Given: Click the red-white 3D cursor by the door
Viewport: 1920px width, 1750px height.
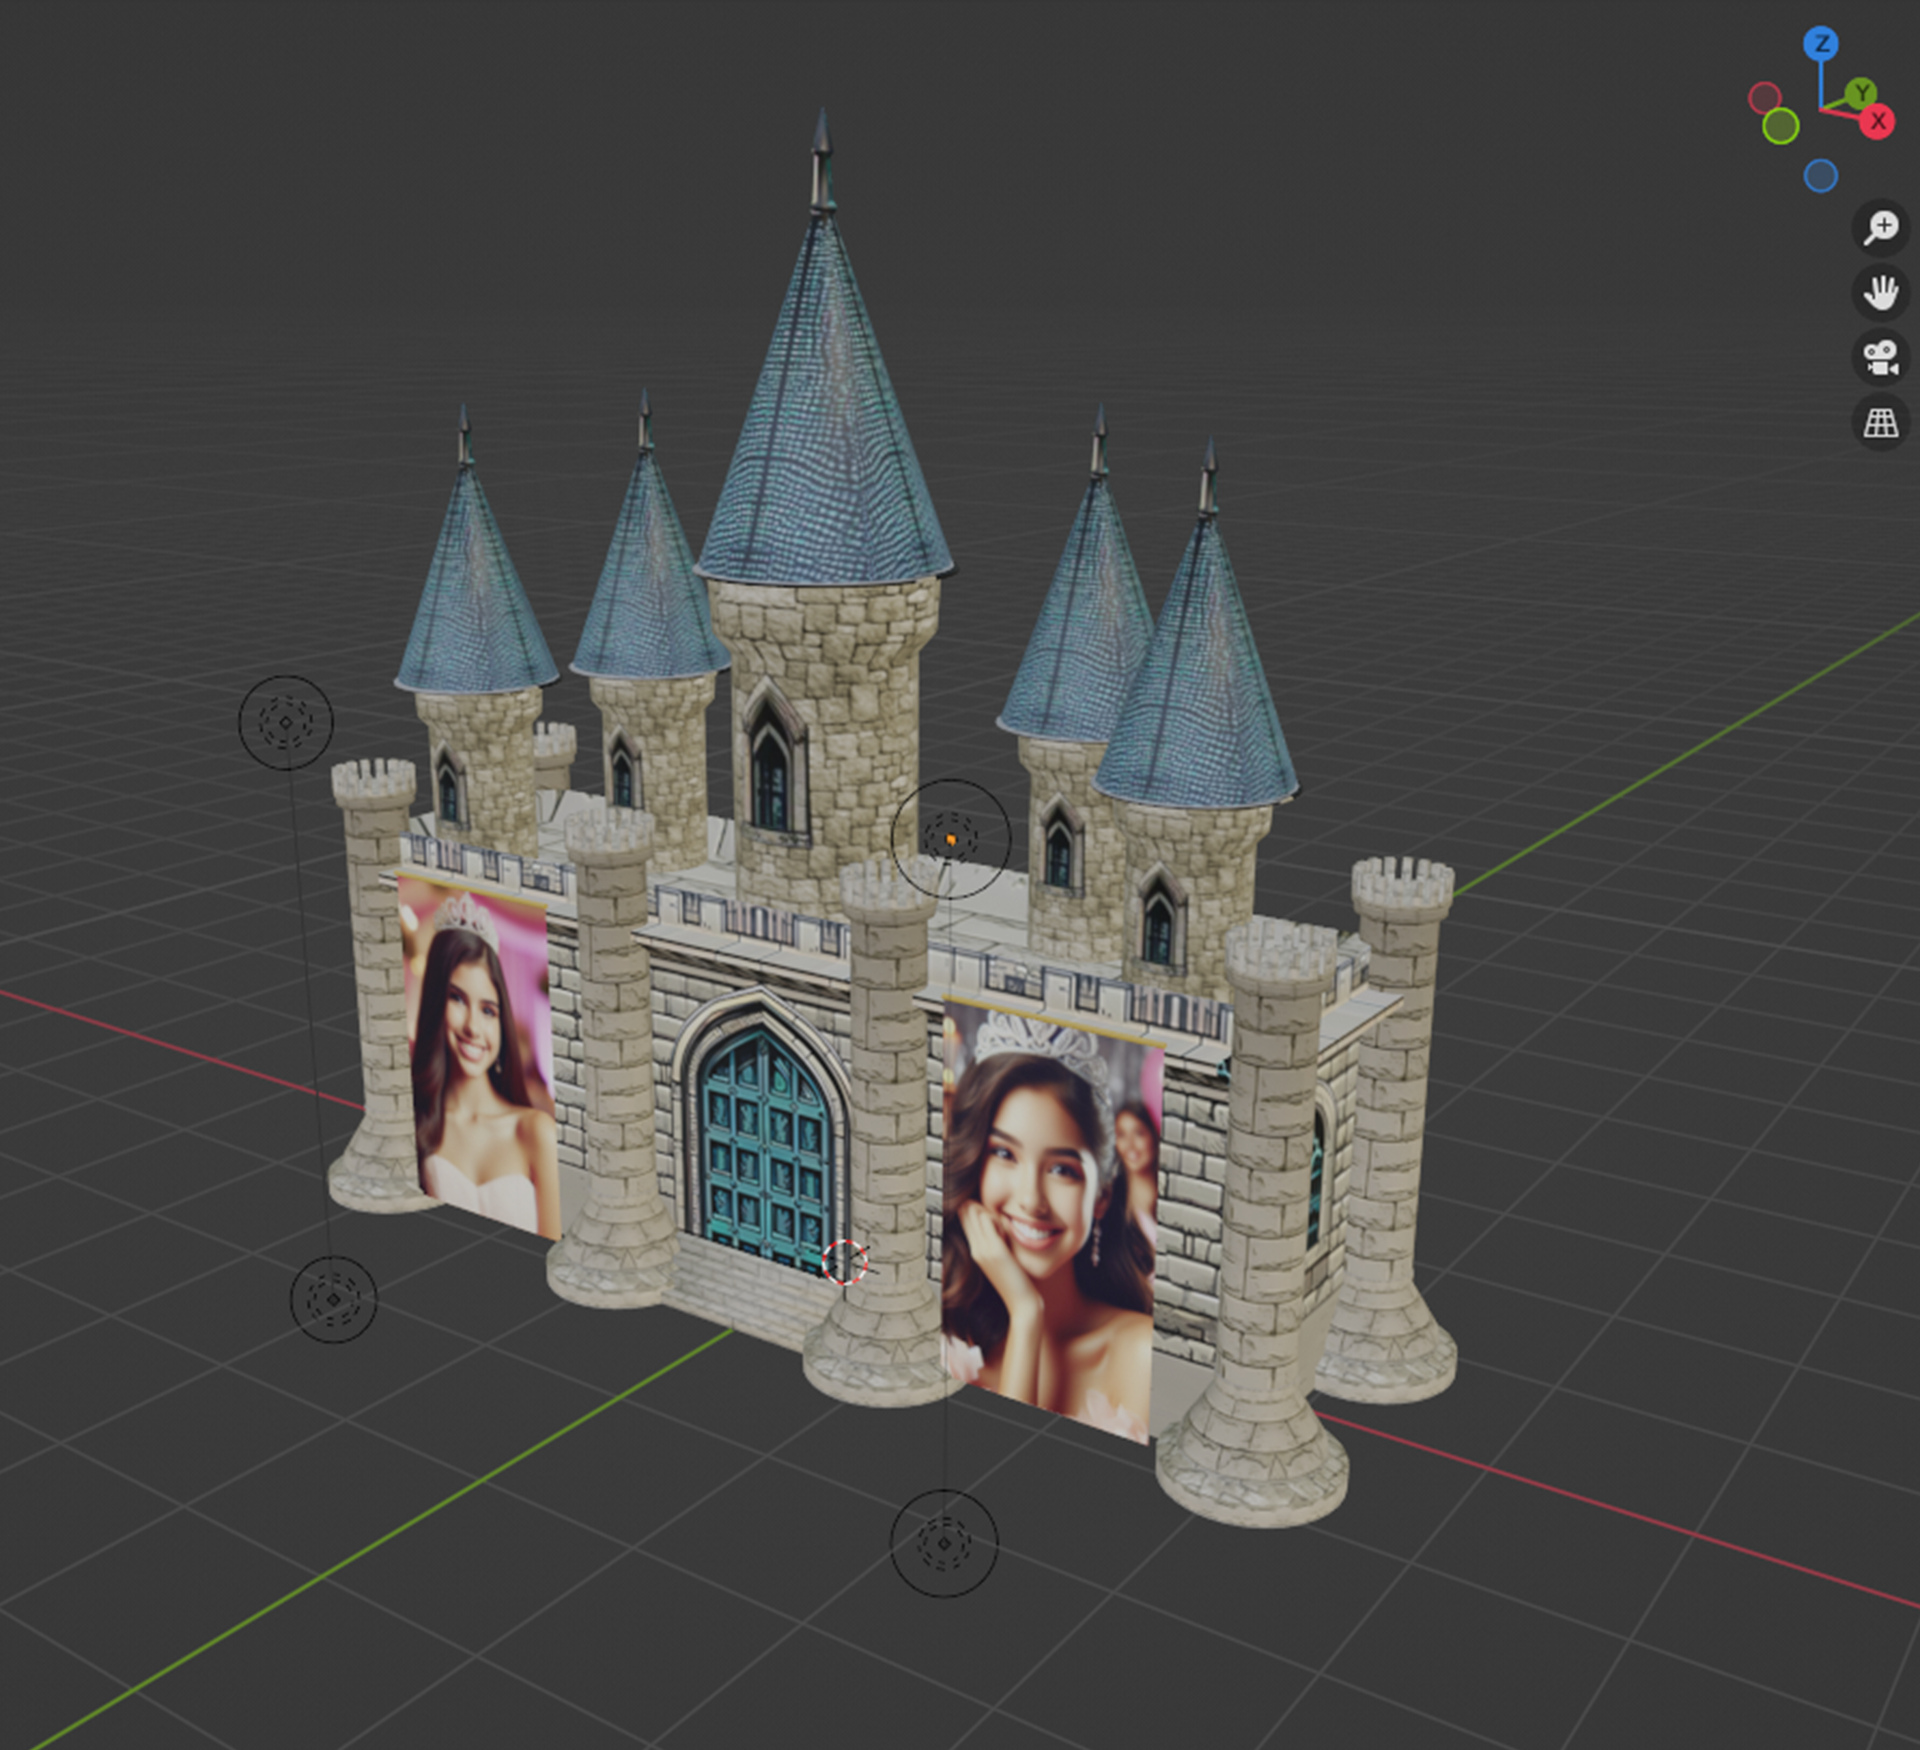Looking at the screenshot, I should [845, 1262].
